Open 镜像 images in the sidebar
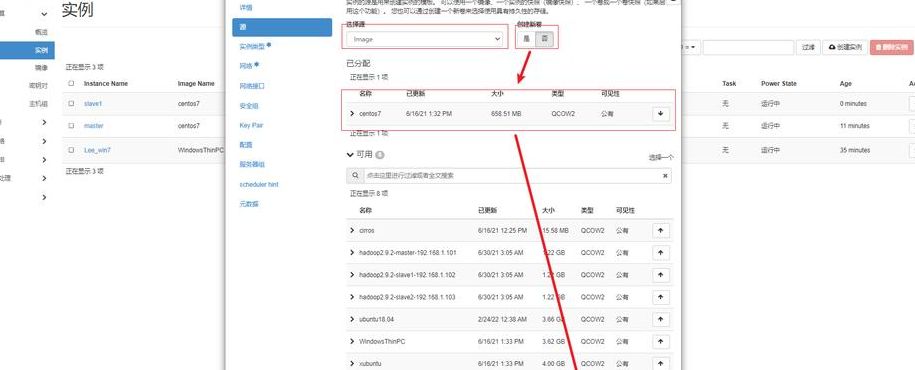This screenshot has width=915, height=370. (x=41, y=68)
